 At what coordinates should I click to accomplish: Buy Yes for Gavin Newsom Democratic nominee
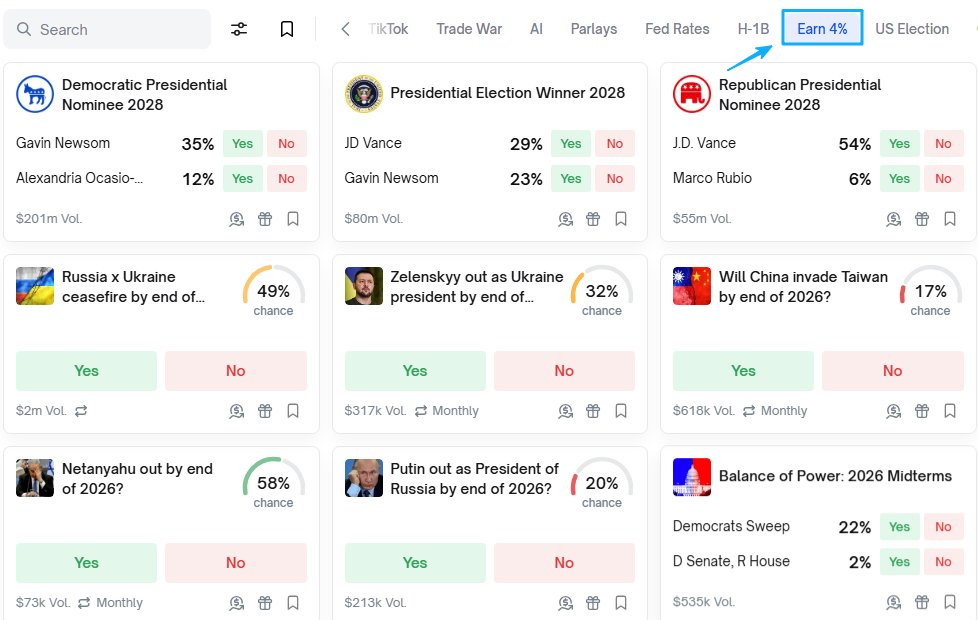tap(242, 144)
